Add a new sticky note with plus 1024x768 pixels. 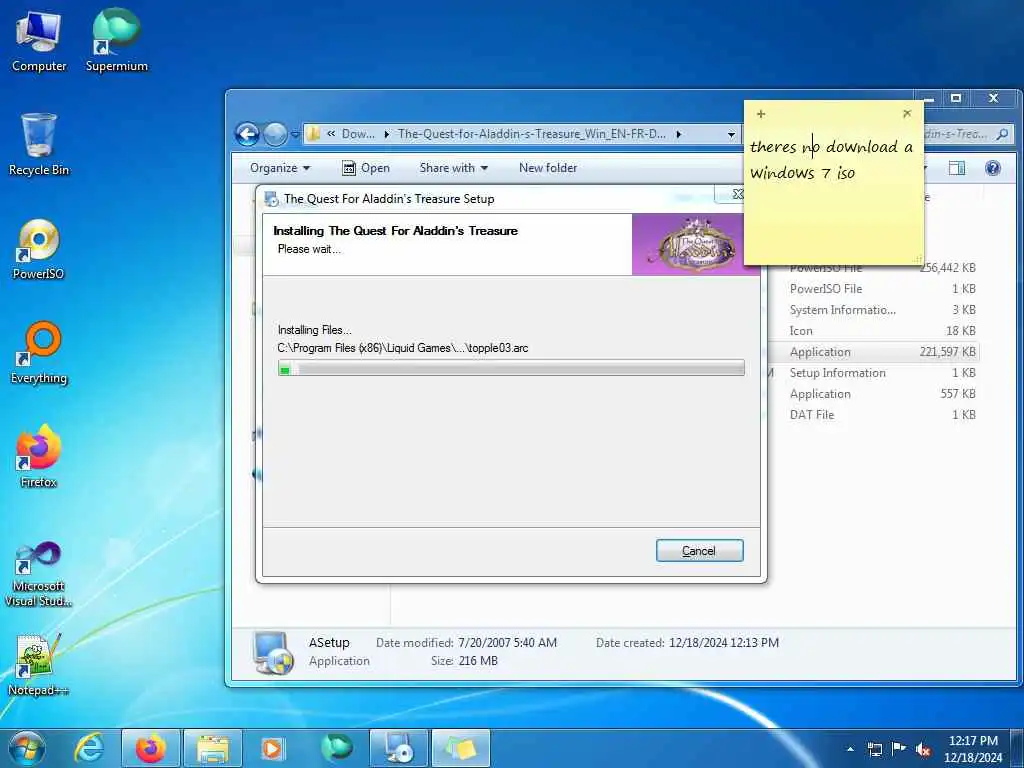point(761,114)
